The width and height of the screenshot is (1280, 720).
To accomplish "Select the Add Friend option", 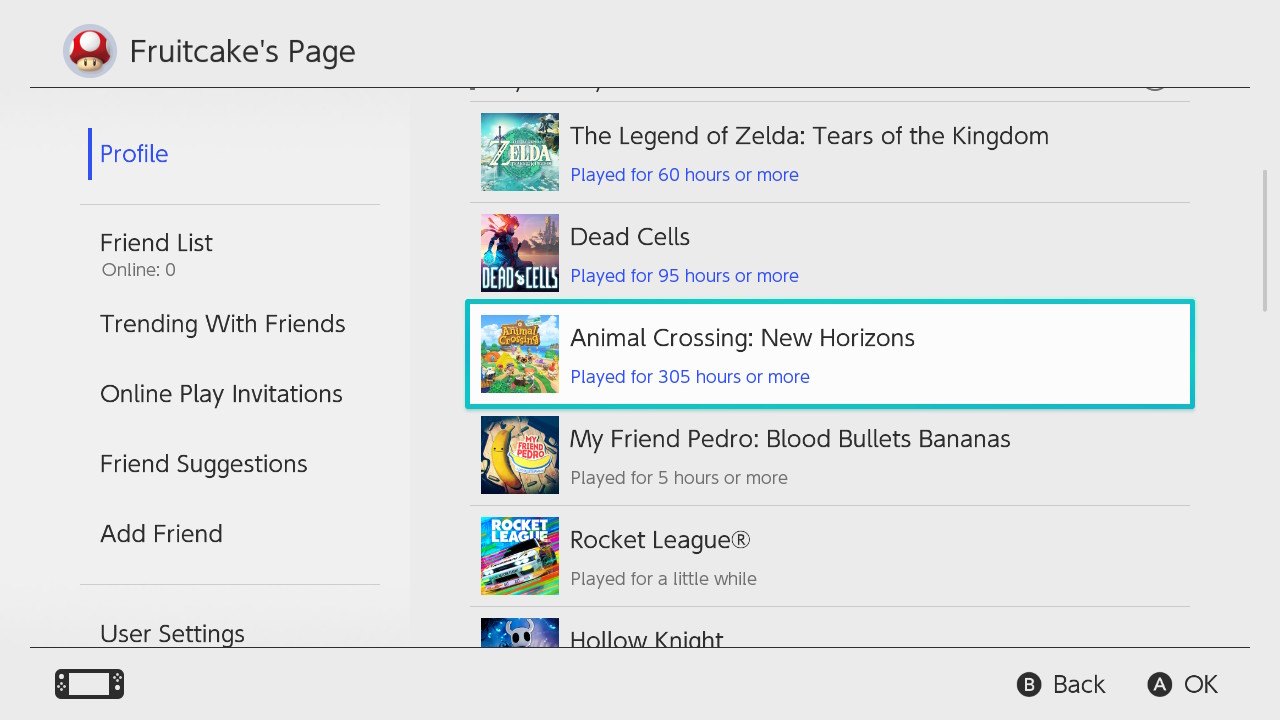I will 161,534.
